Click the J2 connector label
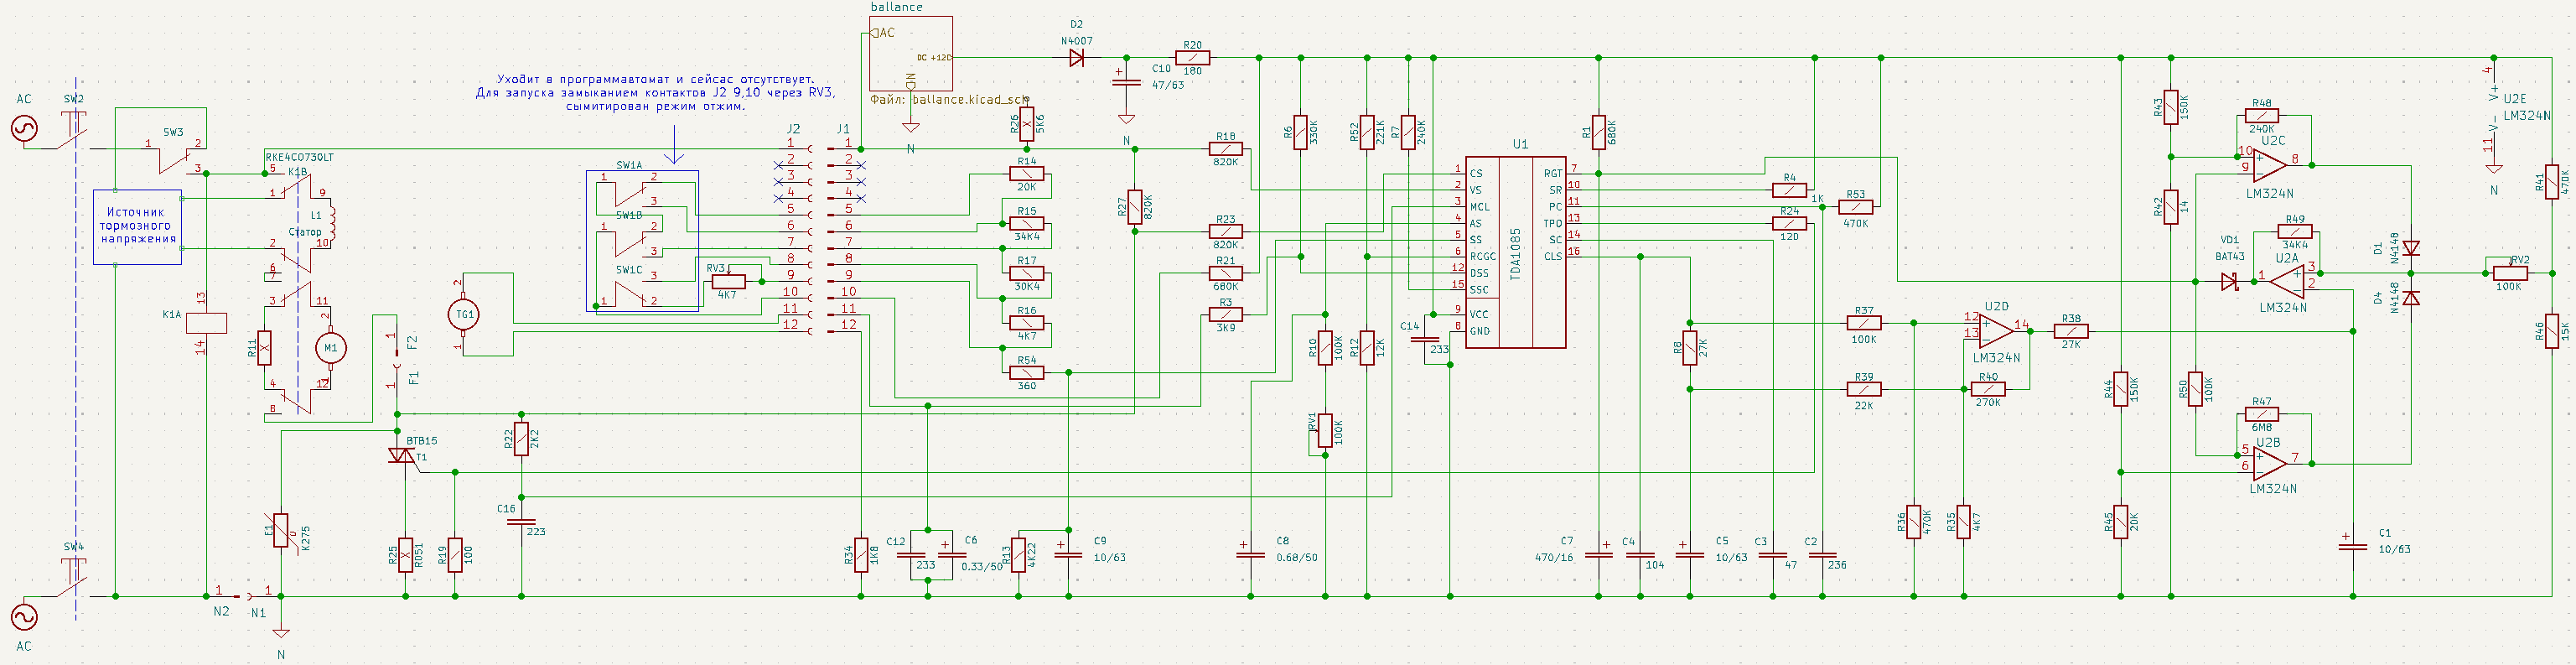The image size is (2576, 665). point(793,129)
